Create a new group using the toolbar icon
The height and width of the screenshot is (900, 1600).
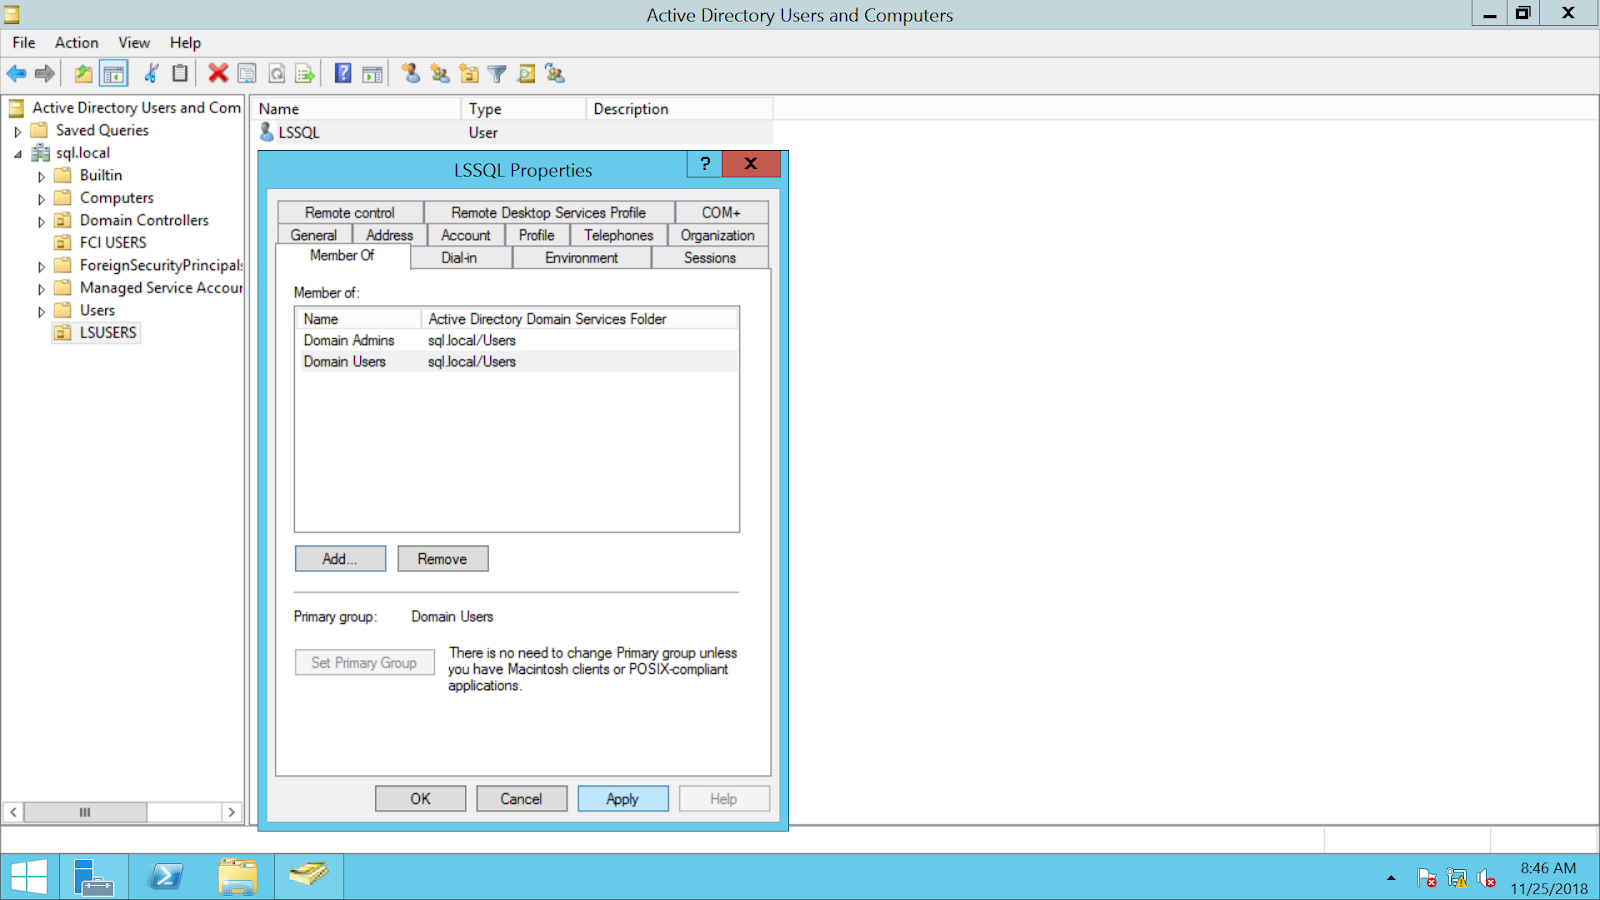point(438,73)
